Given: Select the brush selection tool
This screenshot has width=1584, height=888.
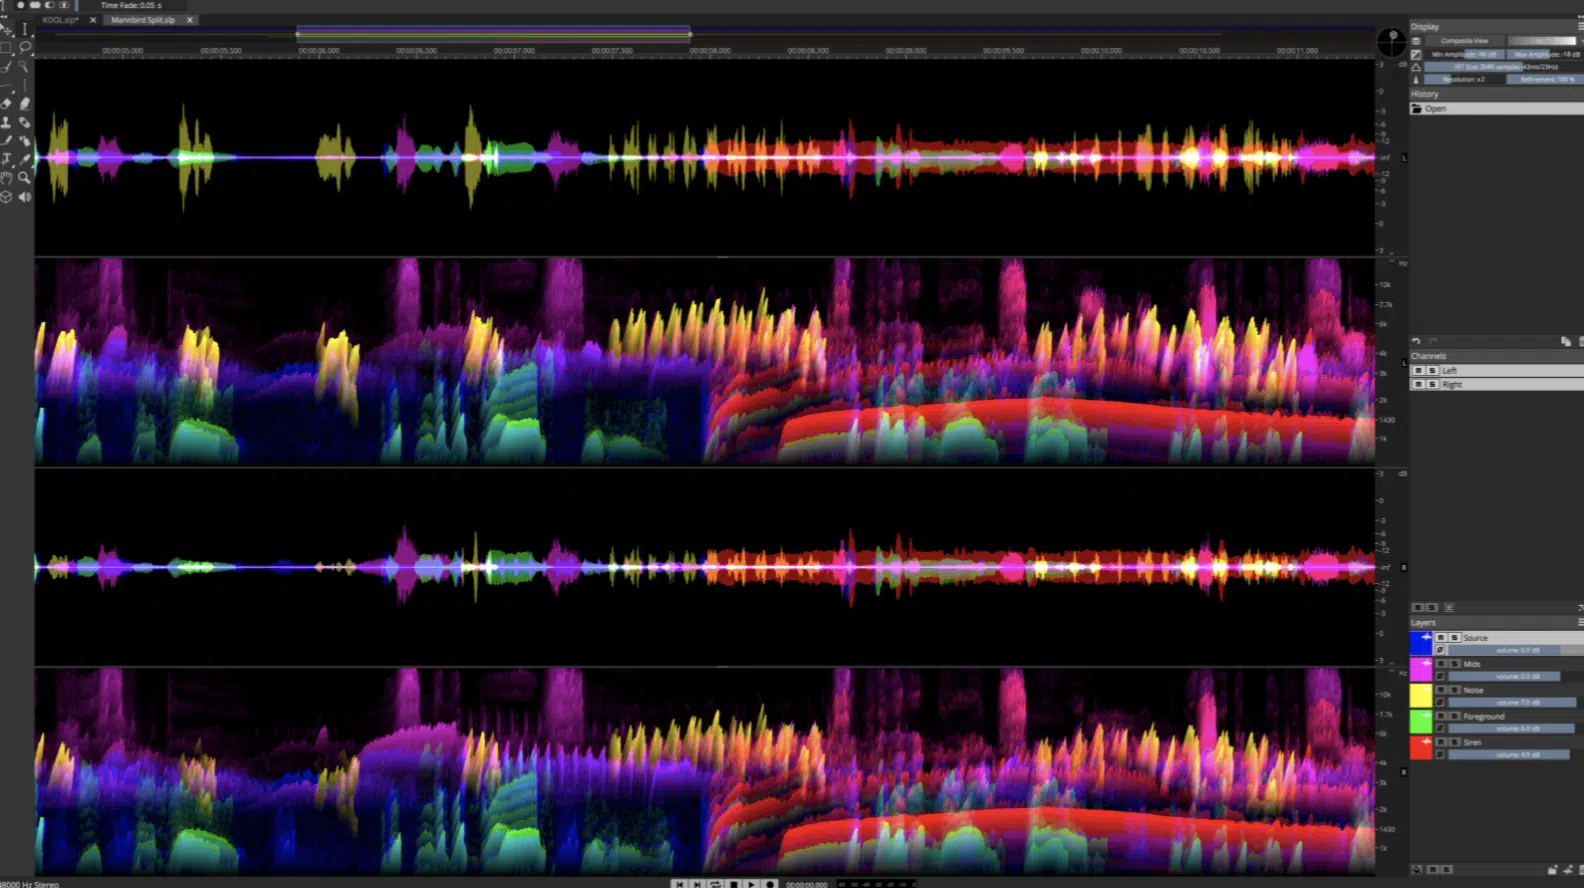Looking at the screenshot, I should (x=6, y=66).
